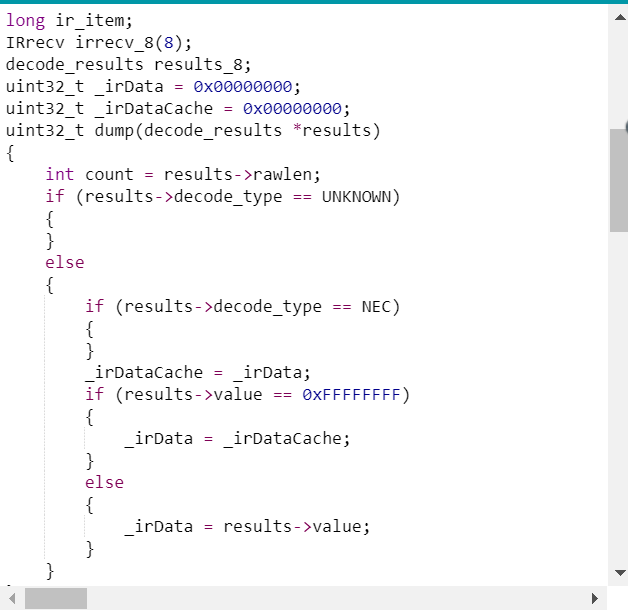
Task: Click the horizontal scrollbar right arrow
Action: [x=595, y=598]
